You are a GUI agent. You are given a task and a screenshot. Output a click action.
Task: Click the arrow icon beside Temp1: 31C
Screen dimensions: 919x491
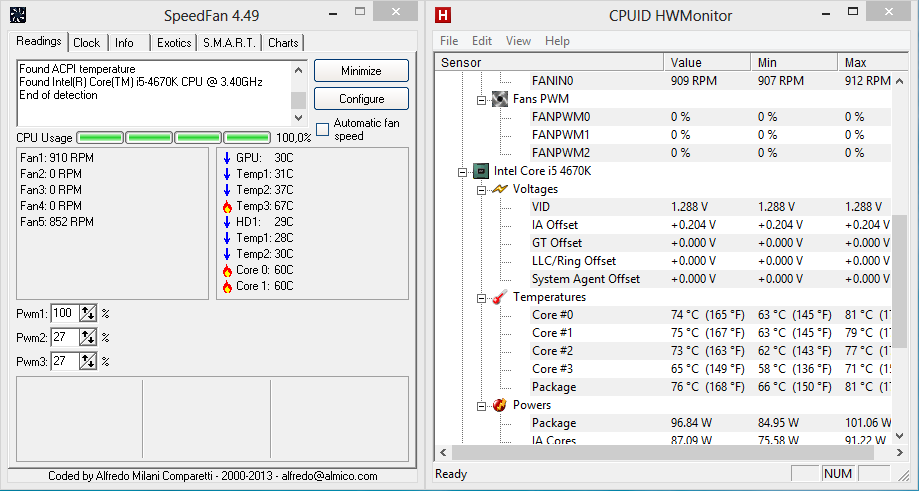[227, 174]
